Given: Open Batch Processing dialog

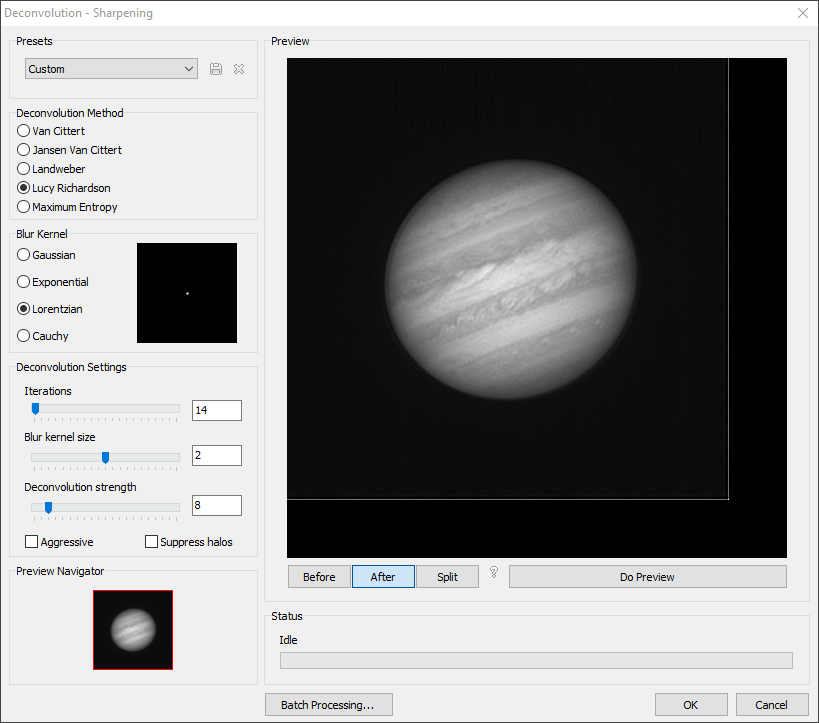Looking at the screenshot, I should click(x=329, y=705).
